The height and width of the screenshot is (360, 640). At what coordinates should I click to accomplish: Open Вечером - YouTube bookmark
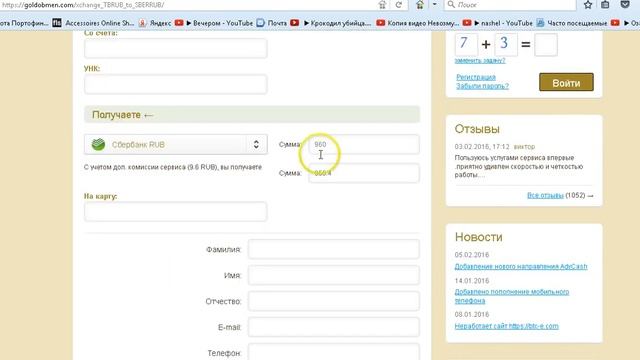pos(214,23)
